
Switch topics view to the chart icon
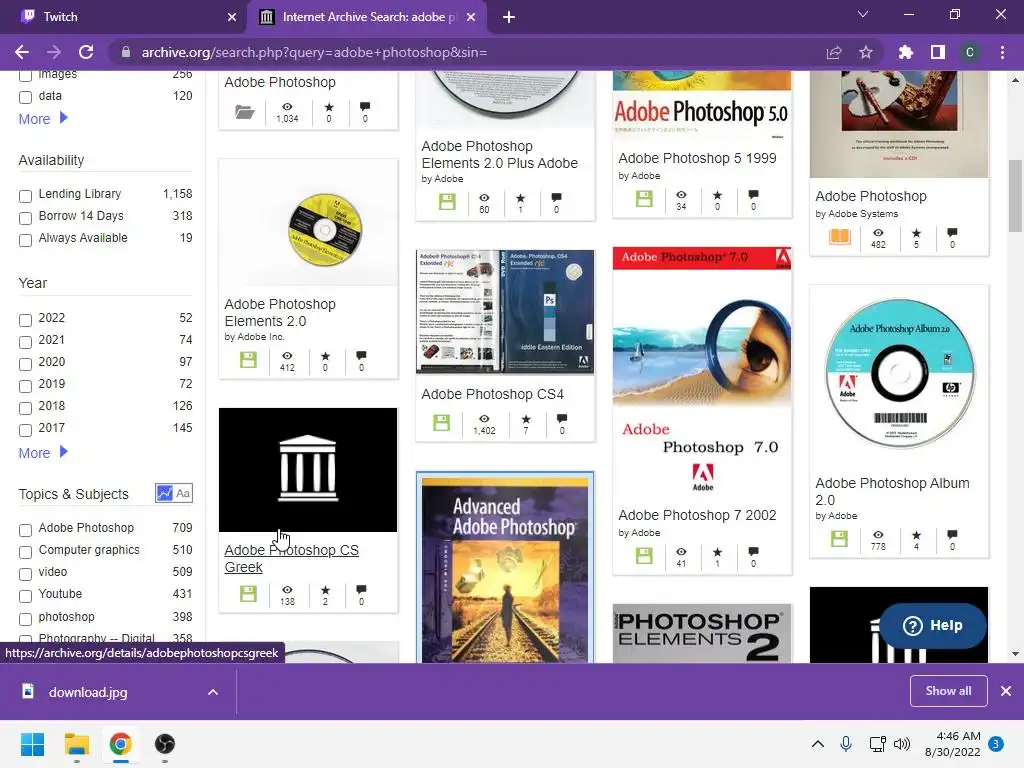[x=164, y=493]
